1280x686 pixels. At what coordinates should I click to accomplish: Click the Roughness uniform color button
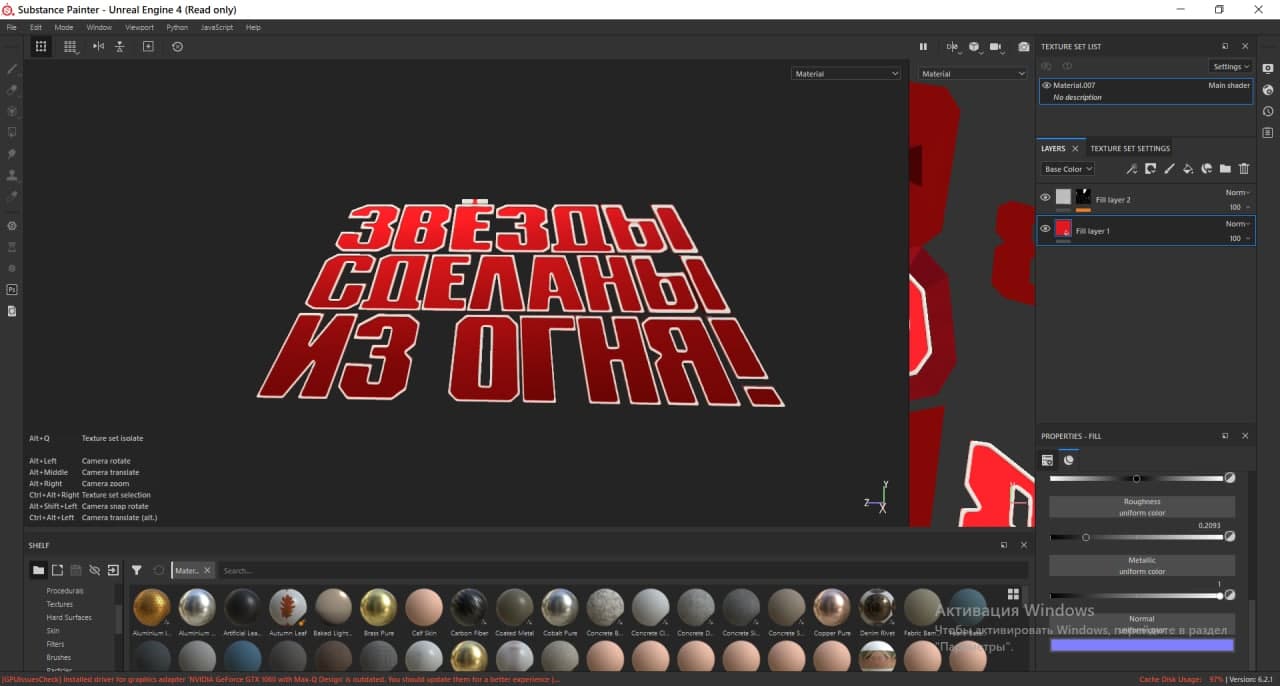(x=1142, y=507)
